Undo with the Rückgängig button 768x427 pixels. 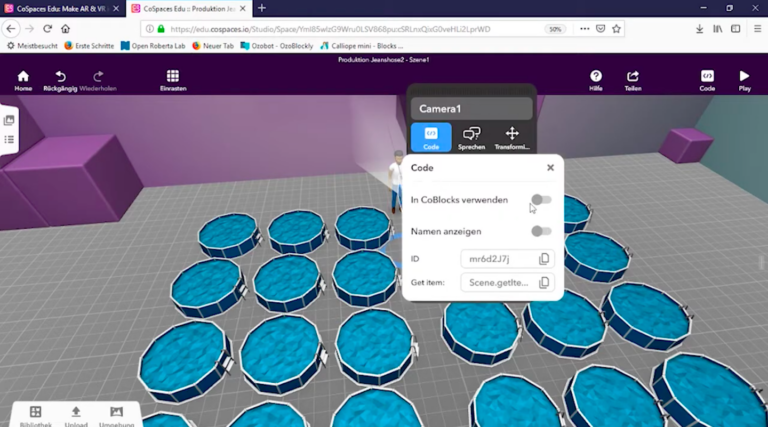pyautogui.click(x=60, y=81)
